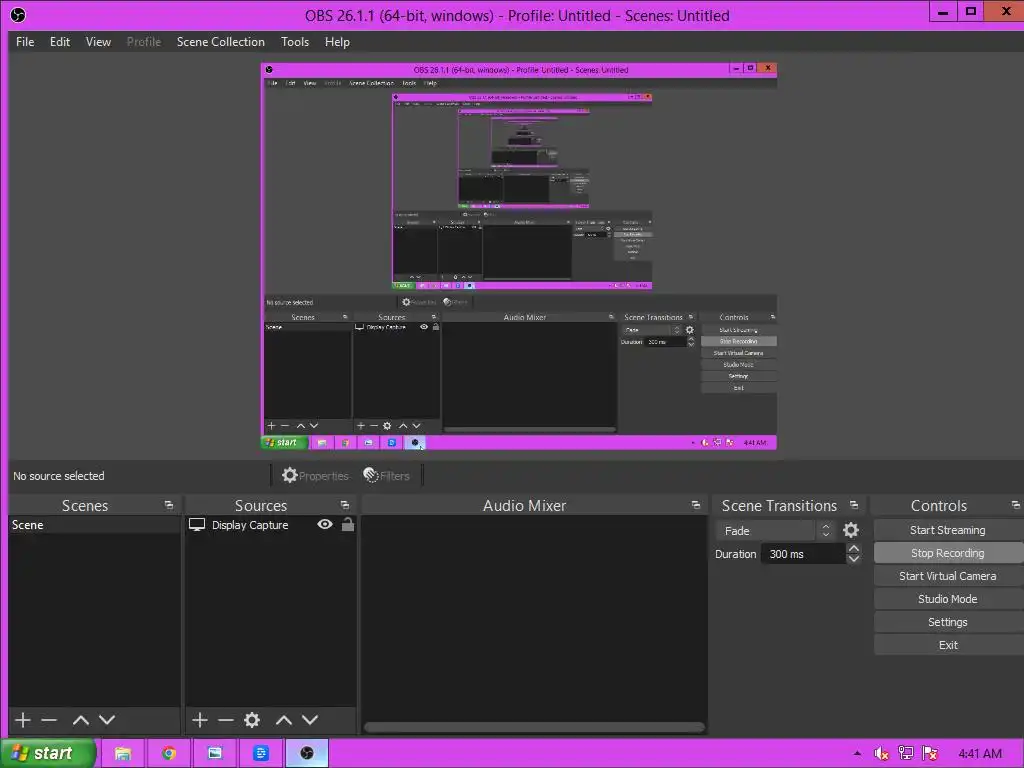Image resolution: width=1024 pixels, height=768 pixels.
Task: Open OBS Settings from Controls
Action: pos(948,622)
